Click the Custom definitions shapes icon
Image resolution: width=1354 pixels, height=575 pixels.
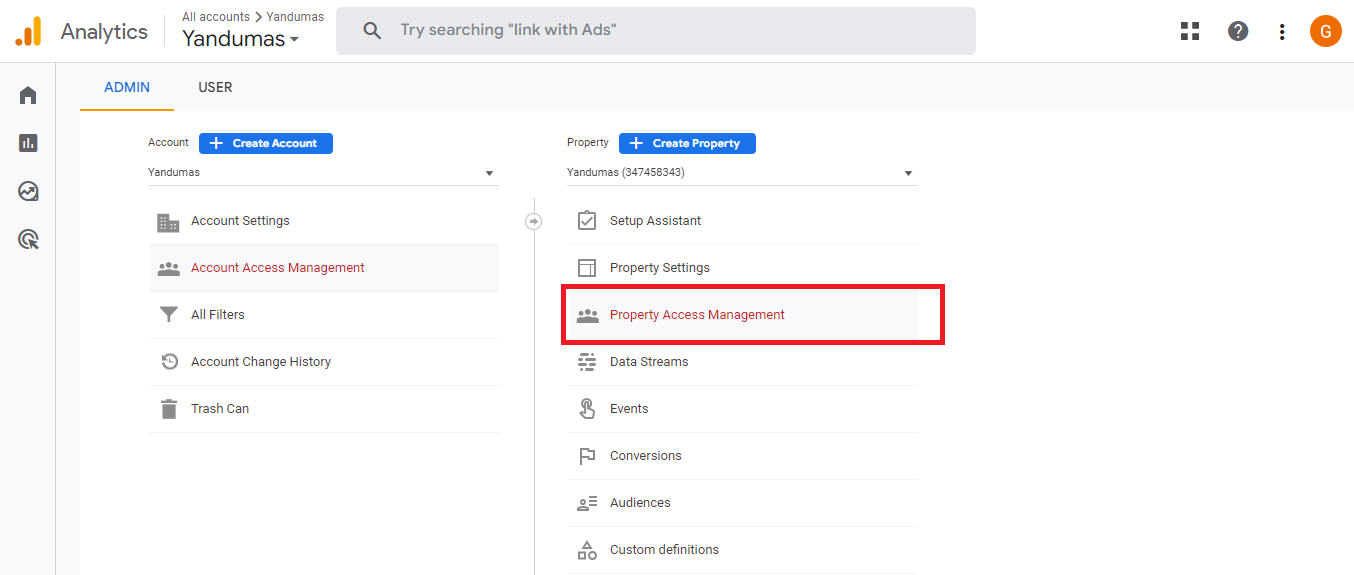pos(587,550)
